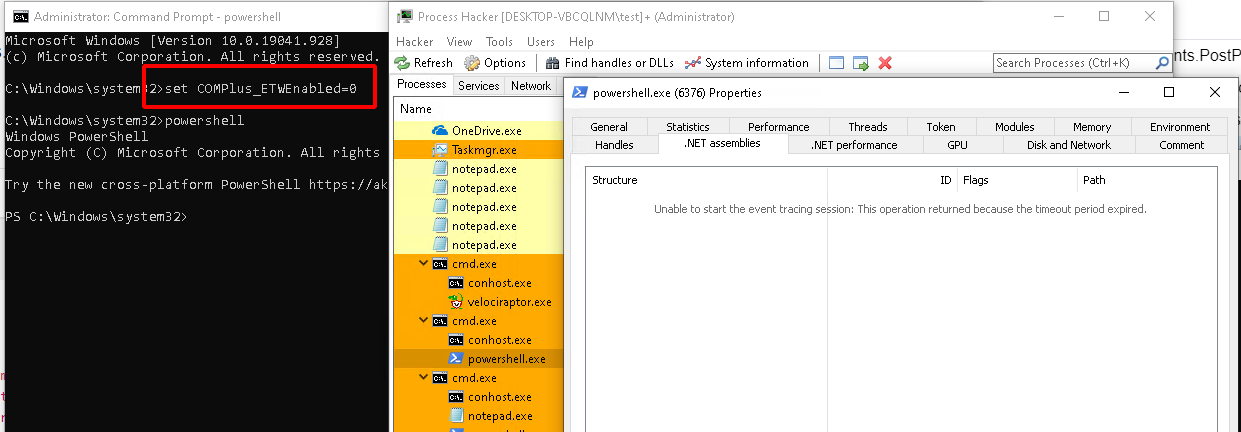The width and height of the screenshot is (1241, 432).
Task: Open Options from the gear icon
Action: click(x=473, y=63)
